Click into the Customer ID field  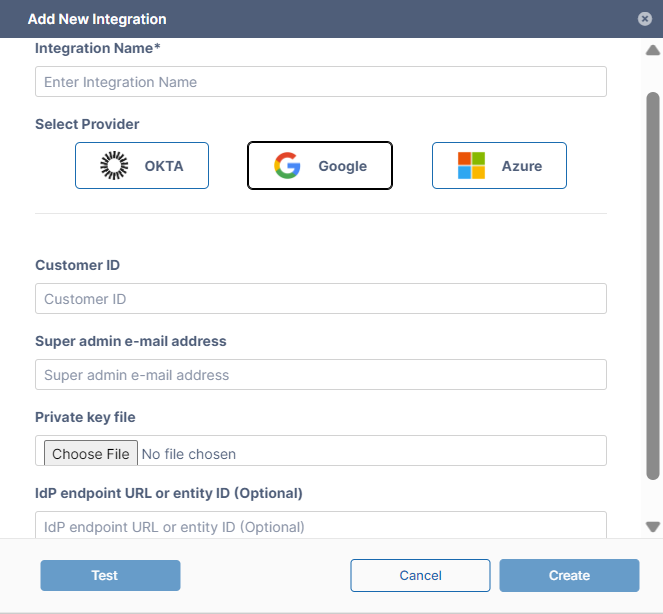pos(320,299)
